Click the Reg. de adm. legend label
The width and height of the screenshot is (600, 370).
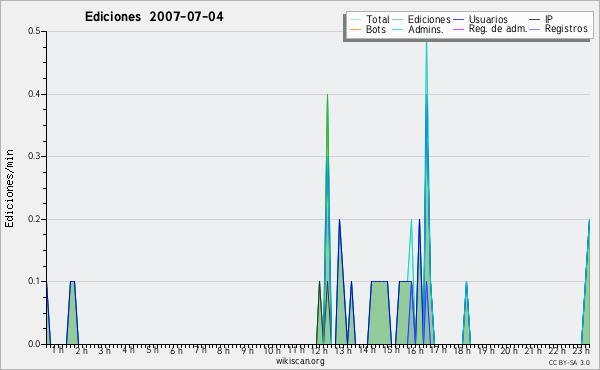498,29
